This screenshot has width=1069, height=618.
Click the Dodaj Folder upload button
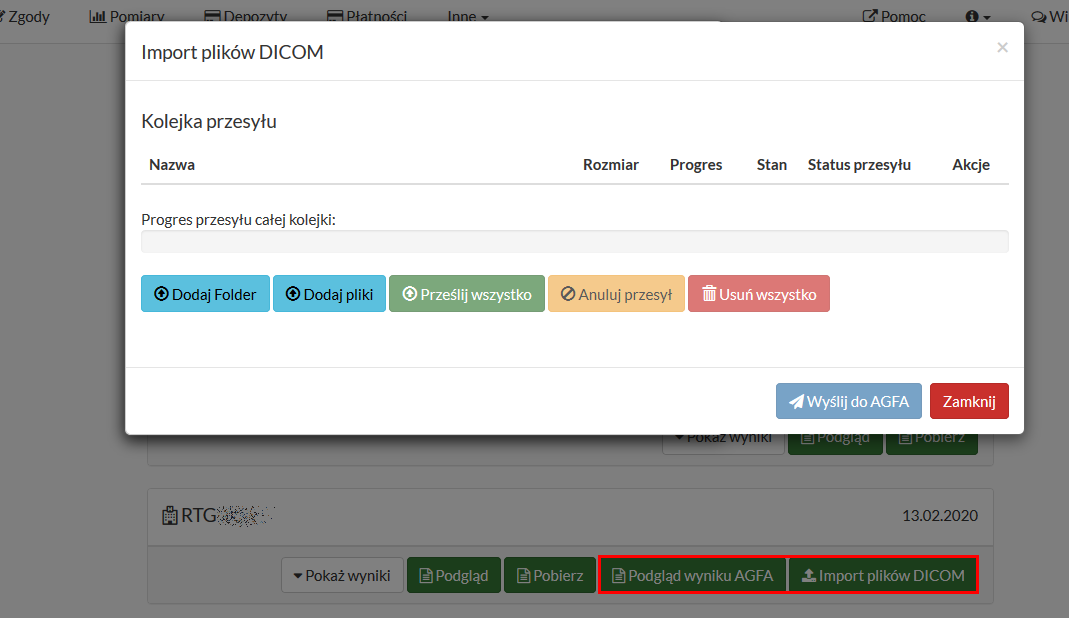pyautogui.click(x=205, y=294)
